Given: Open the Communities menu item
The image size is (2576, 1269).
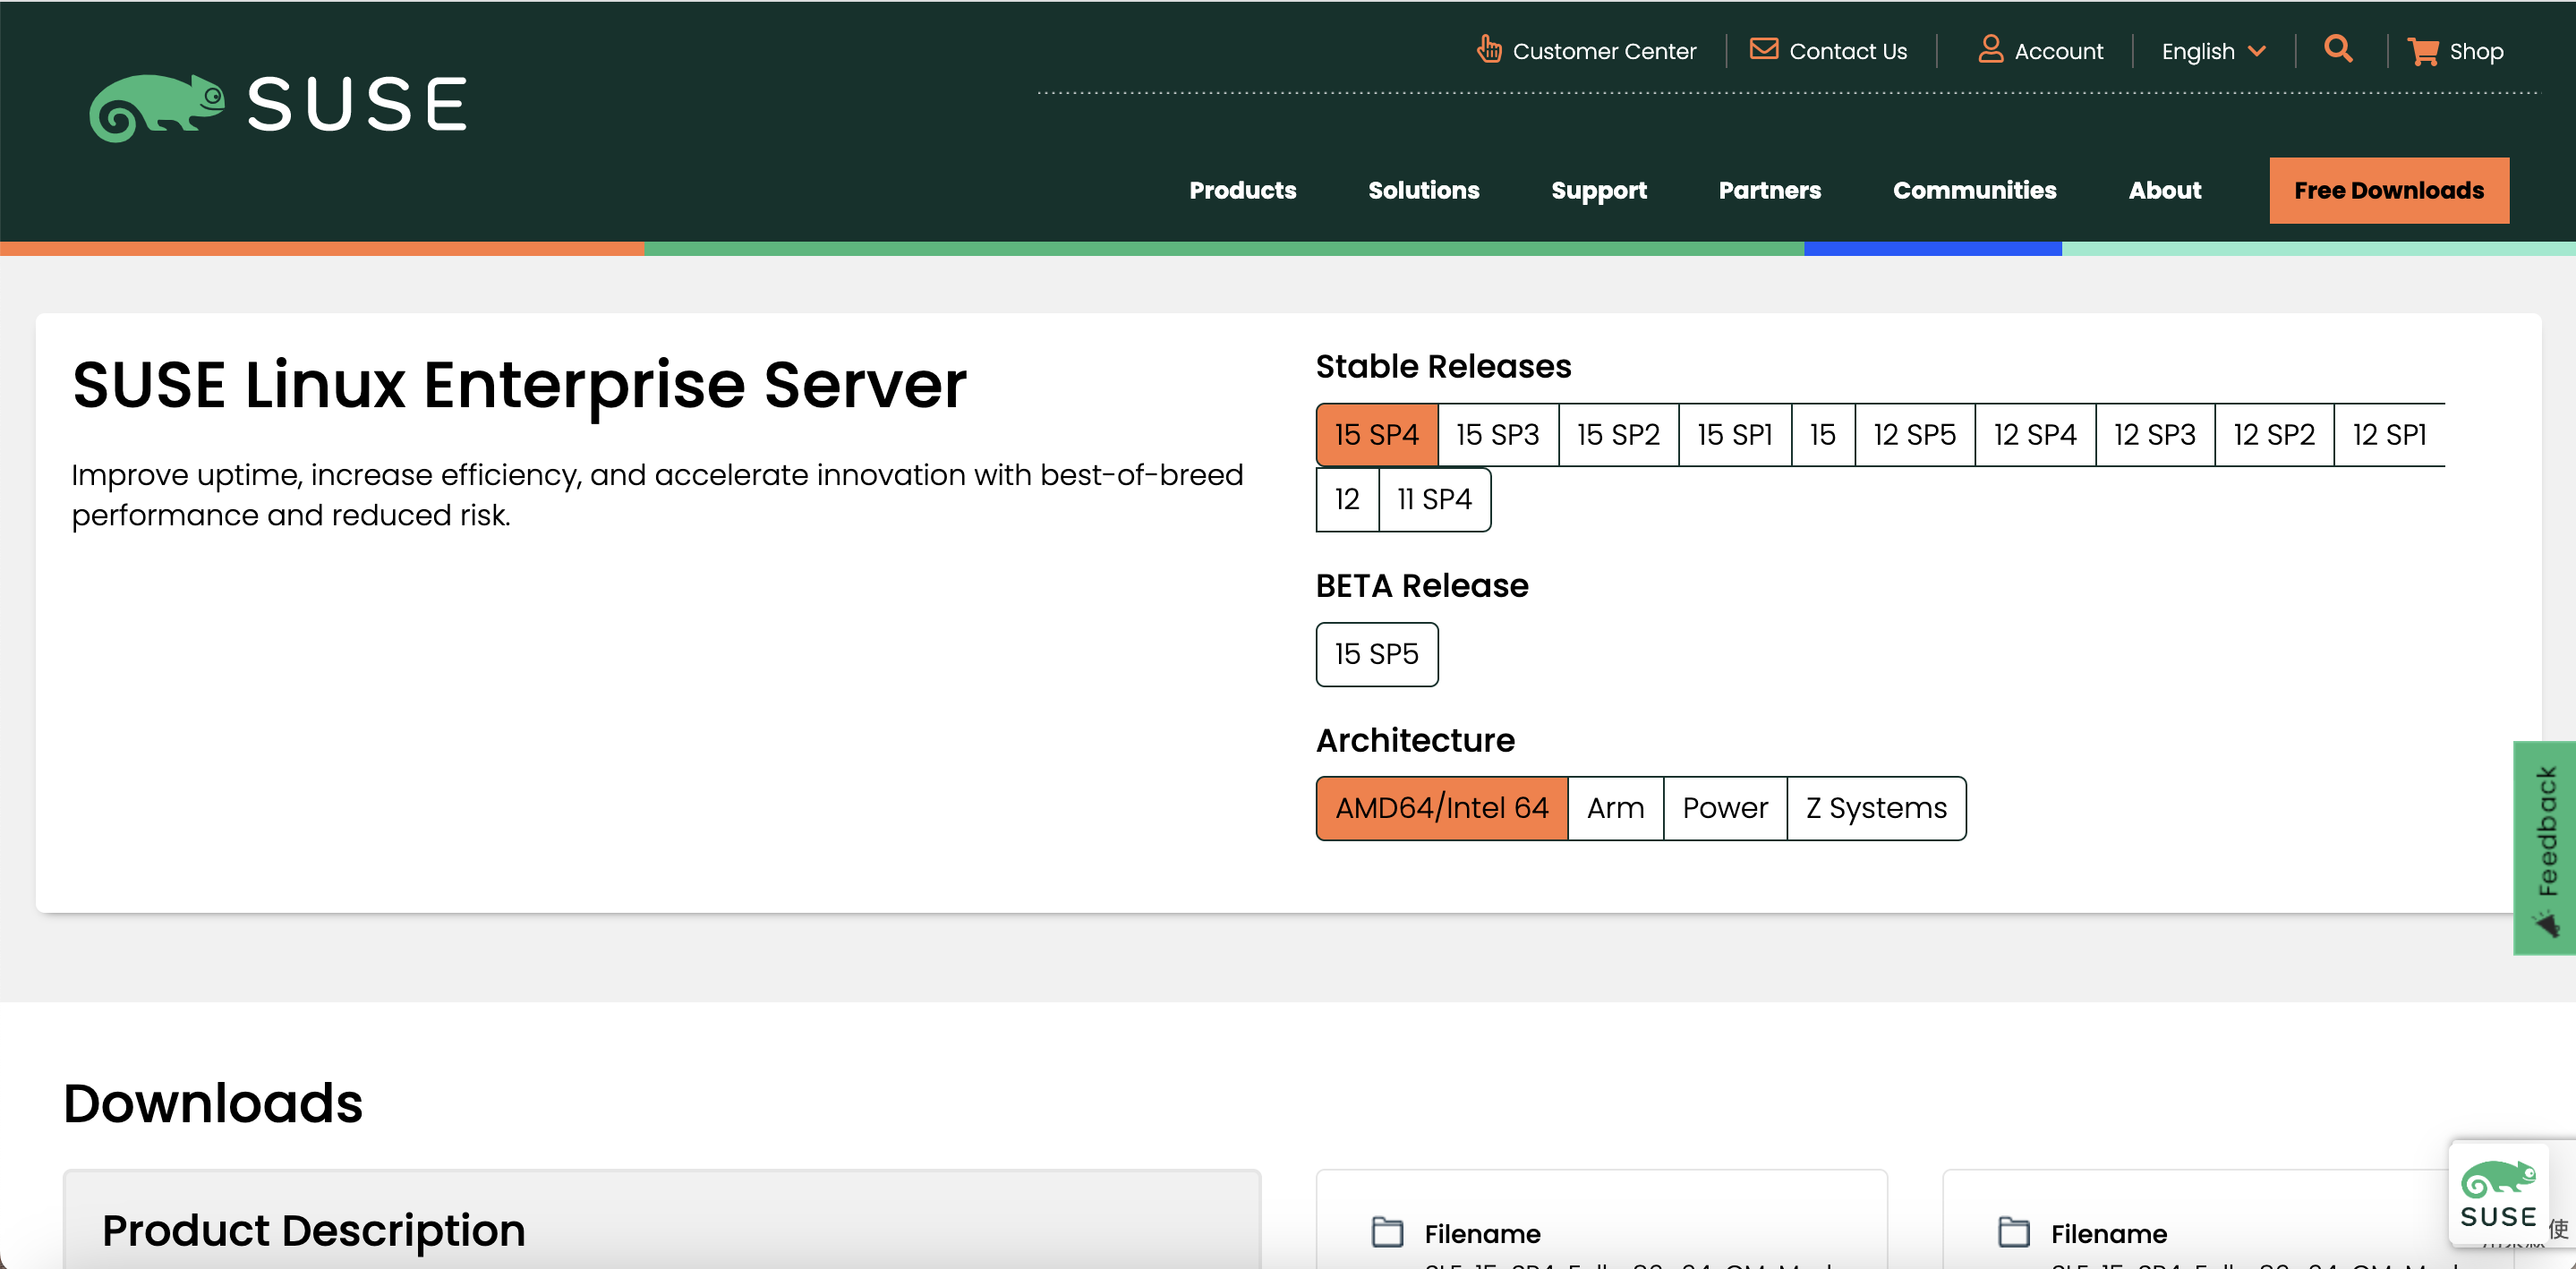Looking at the screenshot, I should [1974, 190].
